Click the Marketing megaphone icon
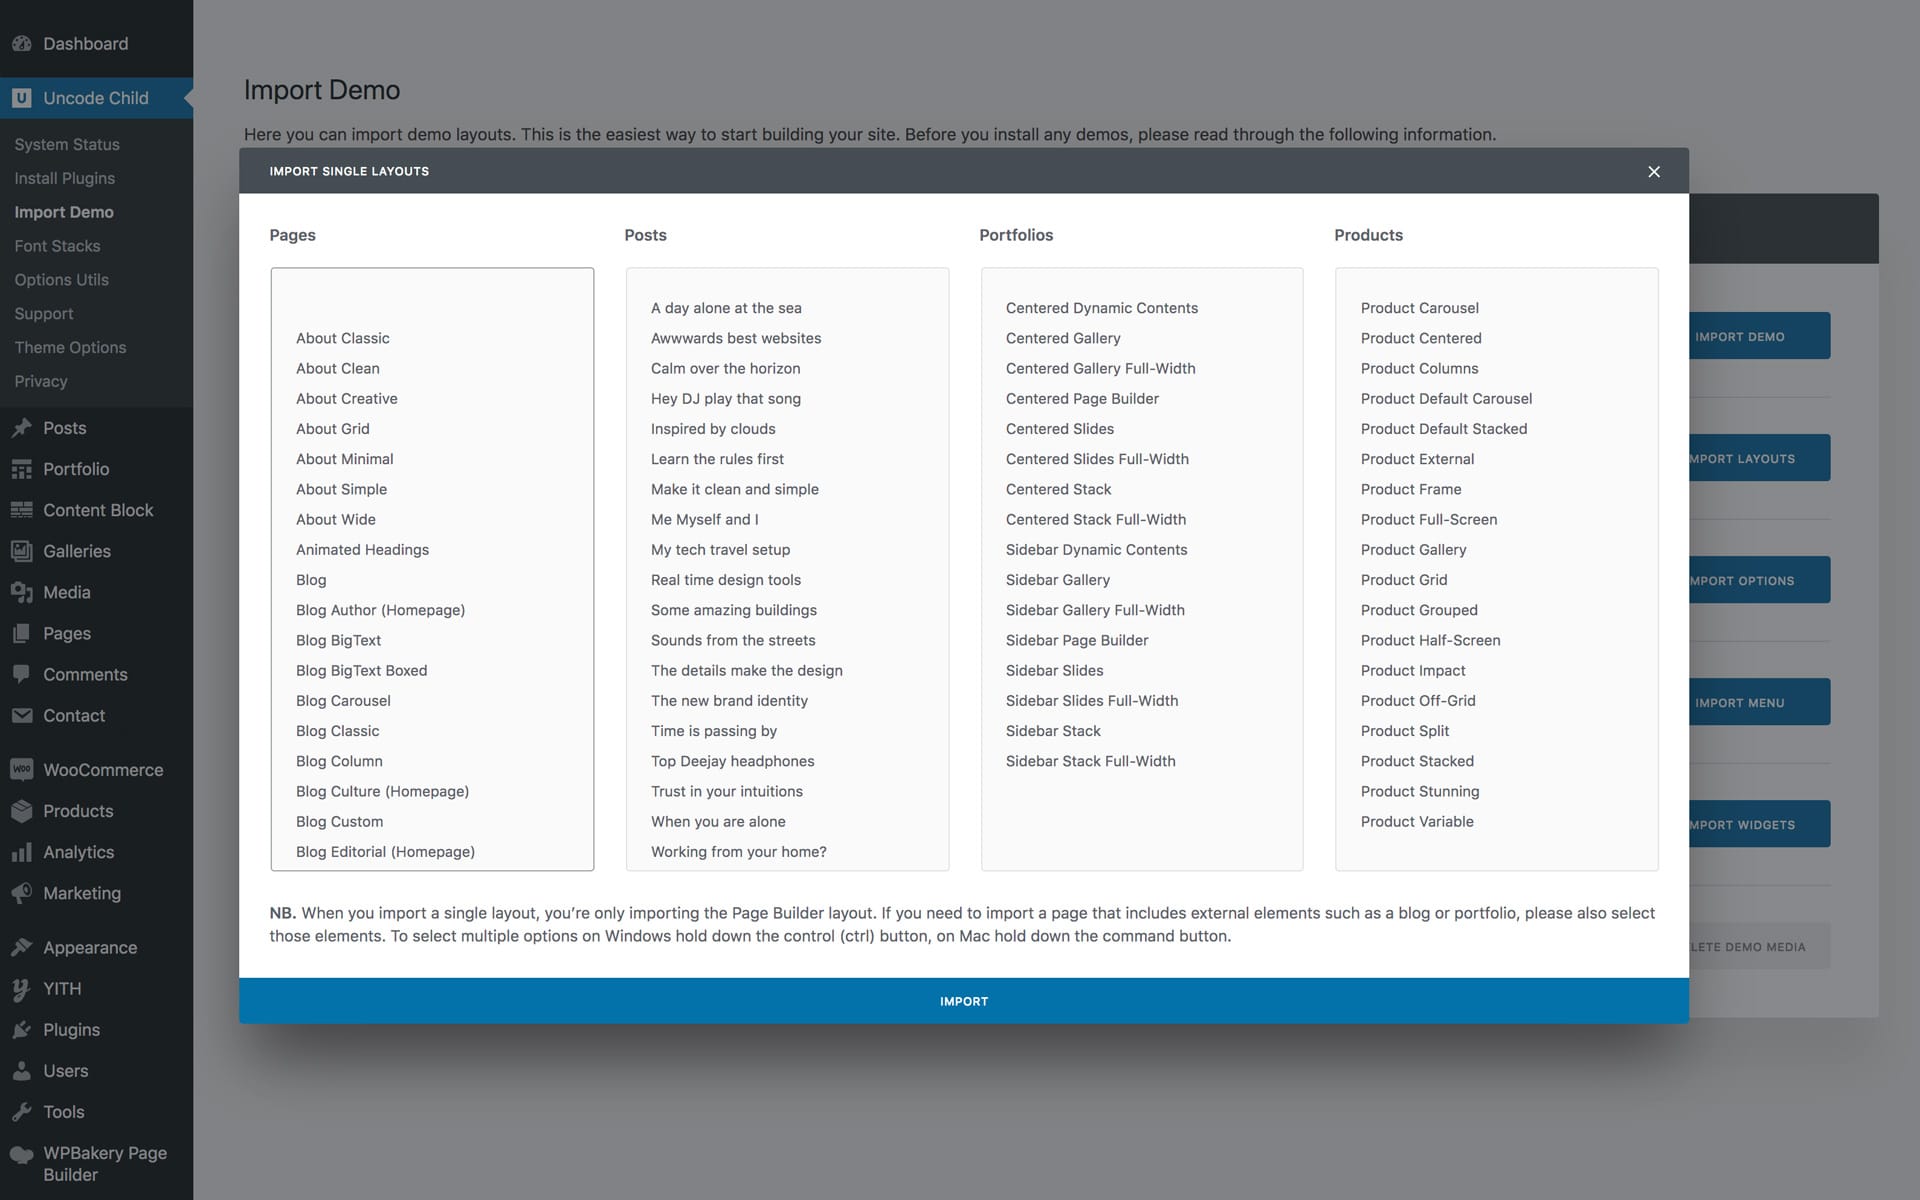1920x1200 pixels. tap(21, 893)
